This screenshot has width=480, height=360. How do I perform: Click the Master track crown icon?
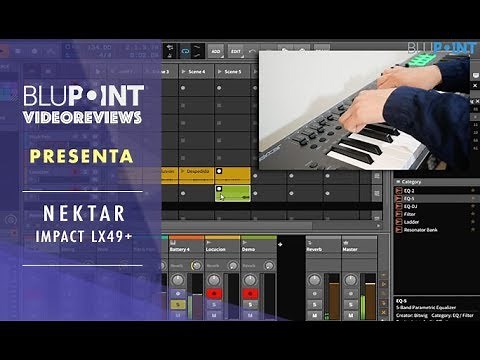pyautogui.click(x=346, y=243)
